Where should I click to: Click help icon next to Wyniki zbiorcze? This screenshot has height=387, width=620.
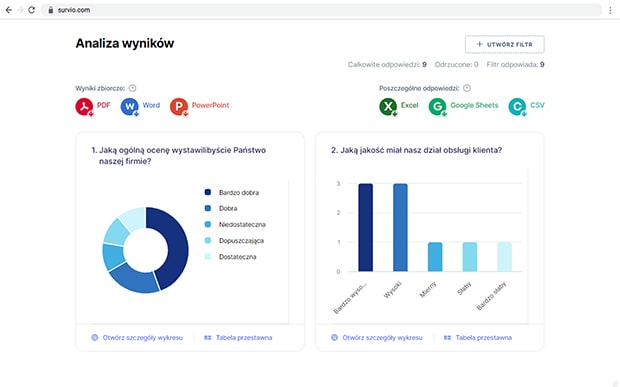tap(132, 88)
